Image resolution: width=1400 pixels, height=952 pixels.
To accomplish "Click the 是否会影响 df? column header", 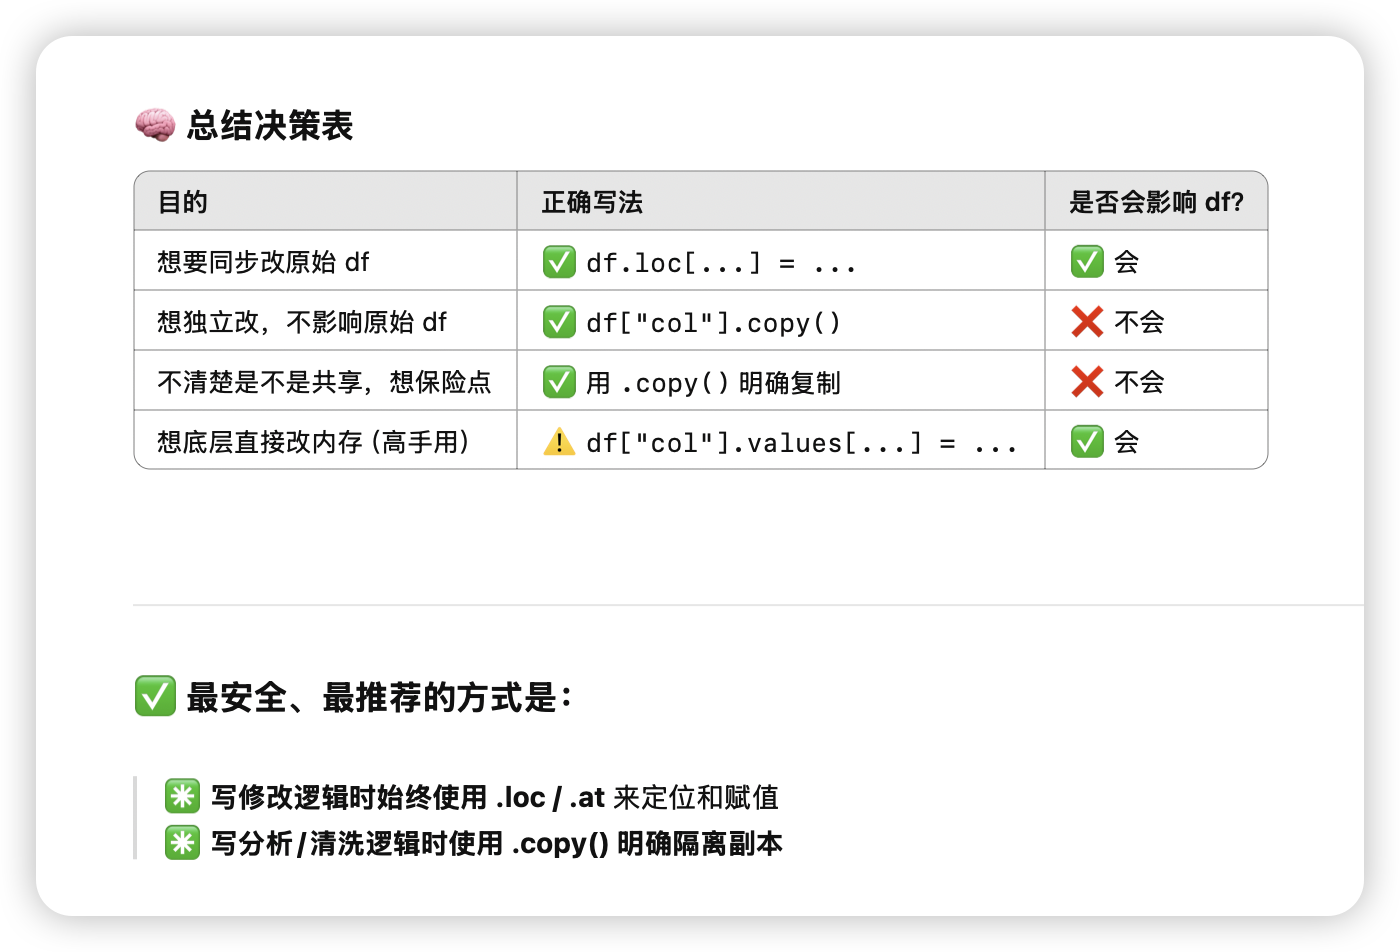I will click(1157, 201).
